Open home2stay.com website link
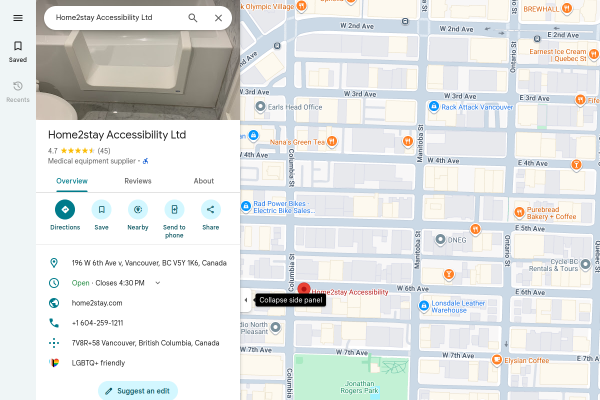This screenshot has height=400, width=600. pos(97,303)
